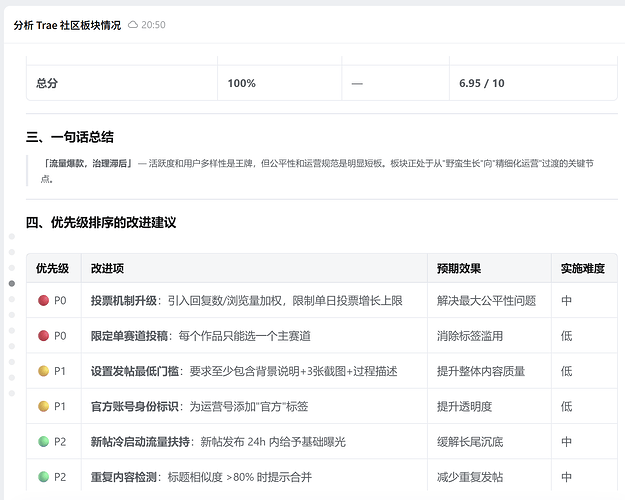Click the red P0 dot in 限定单赛道投稿 row

[x=43, y=336]
